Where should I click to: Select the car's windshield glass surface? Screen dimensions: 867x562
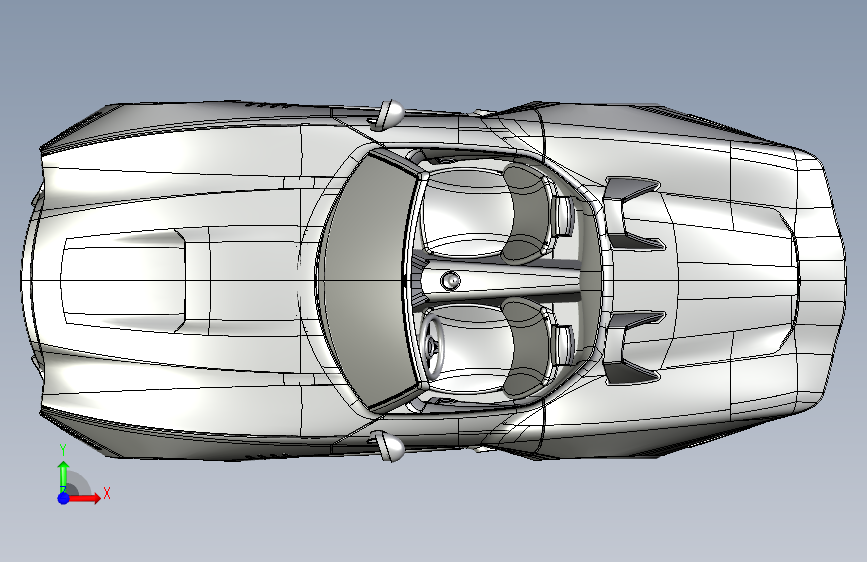[367, 281]
